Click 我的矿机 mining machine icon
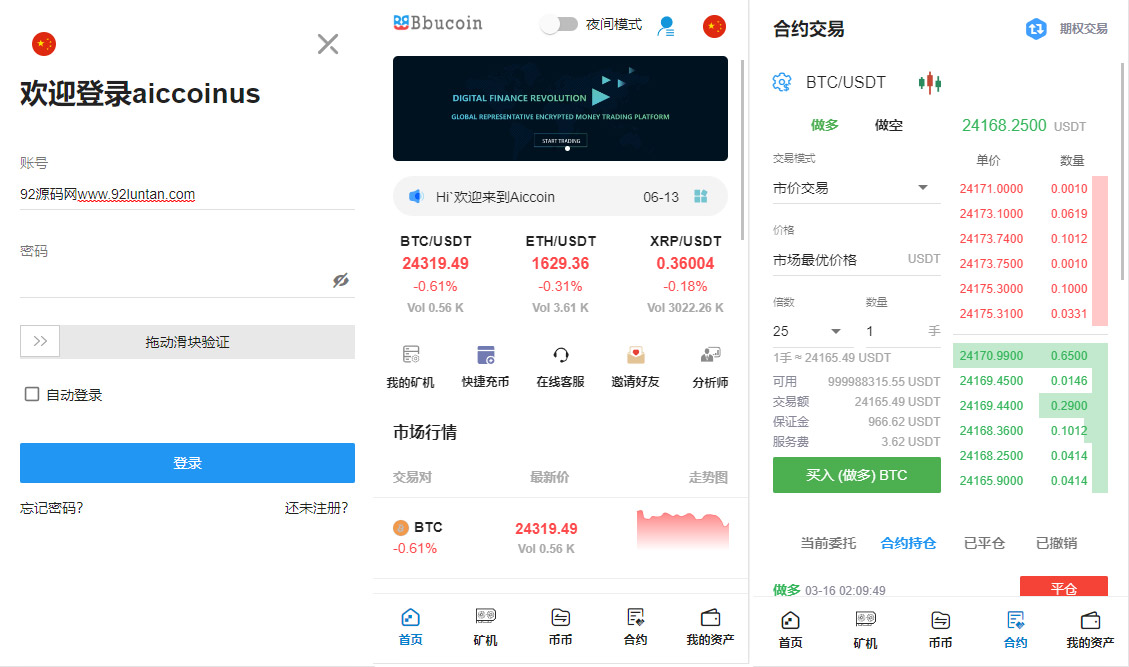This screenshot has width=1129, height=667. [x=410, y=356]
